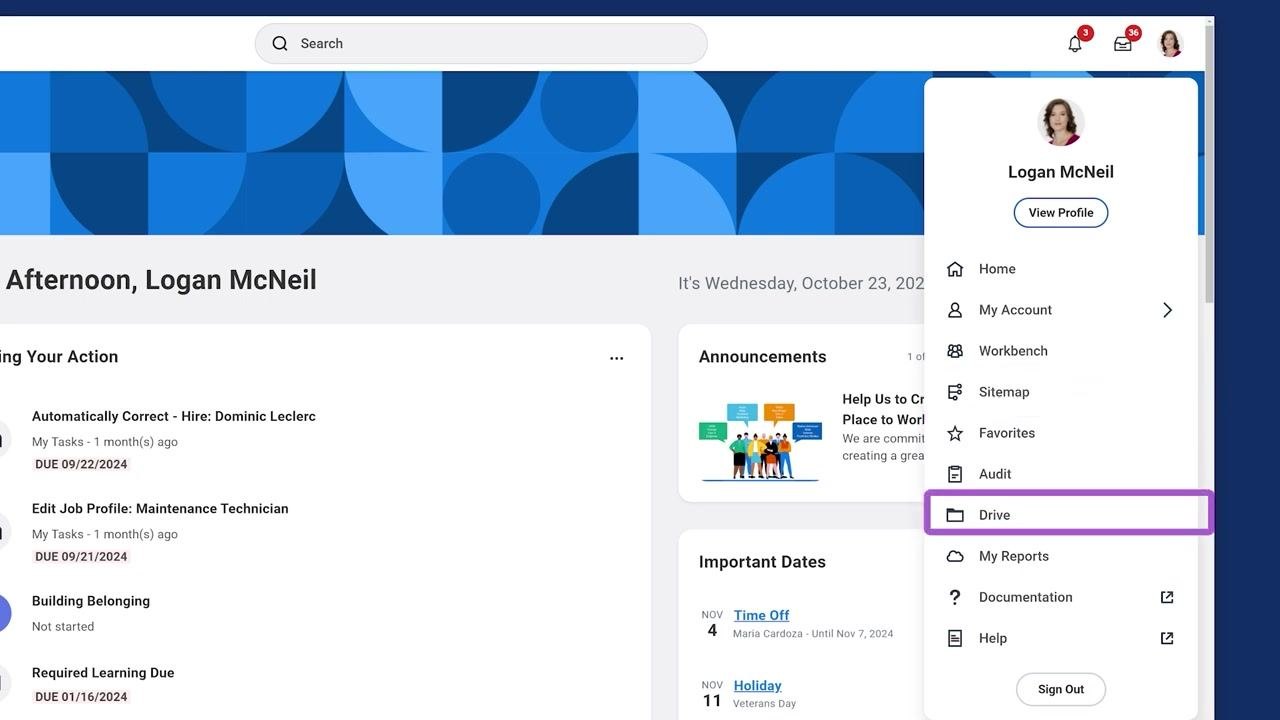Screen dimensions: 1280x720
Task: Click the Documentation question mark icon
Action: pos(955,597)
